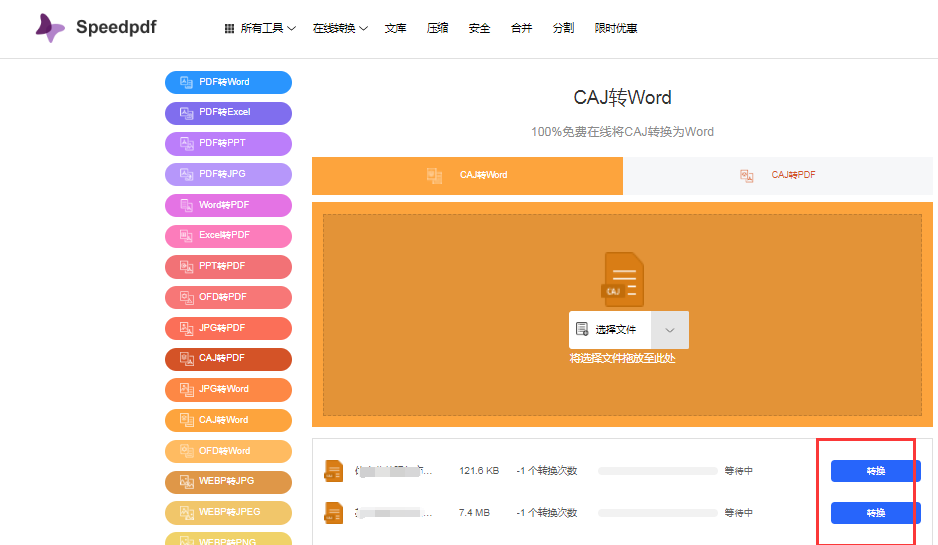Screen dimensions: 938x545
Task: Click 转换 for the 121.6 KB file
Action: [x=875, y=471]
